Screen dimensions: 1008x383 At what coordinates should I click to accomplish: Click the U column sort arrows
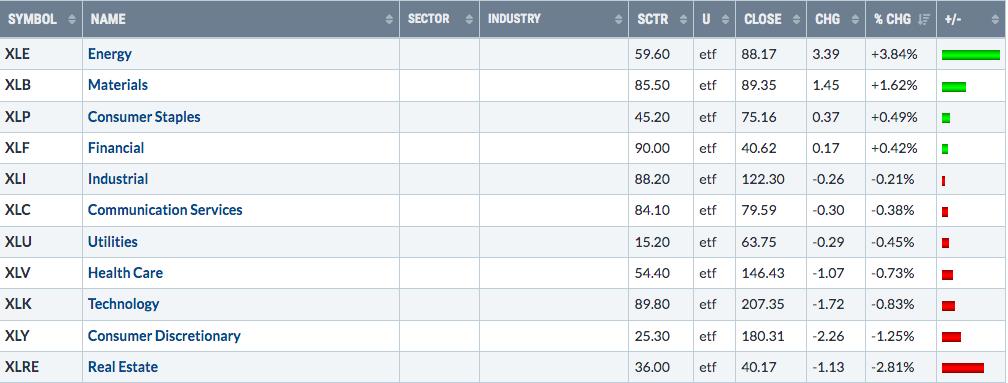tap(725, 19)
